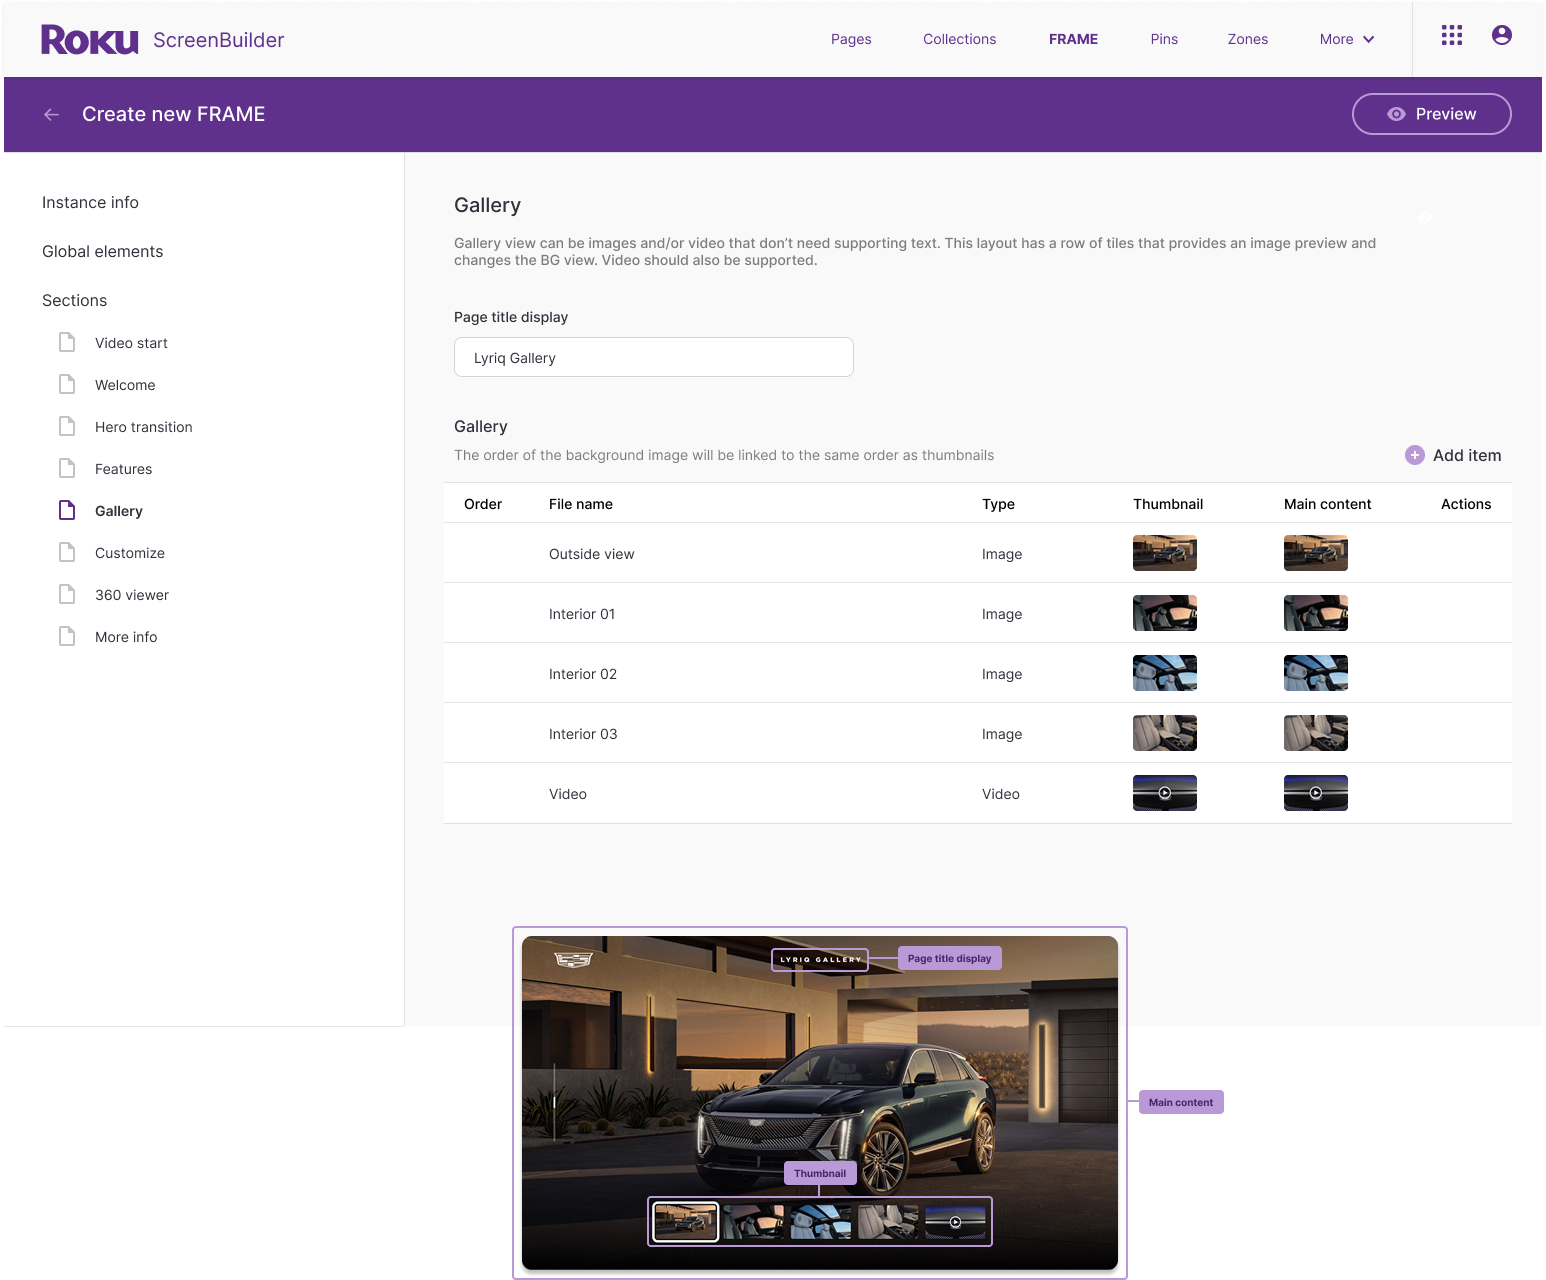Click Outside view main content image
1546x1280 pixels.
(1316, 553)
